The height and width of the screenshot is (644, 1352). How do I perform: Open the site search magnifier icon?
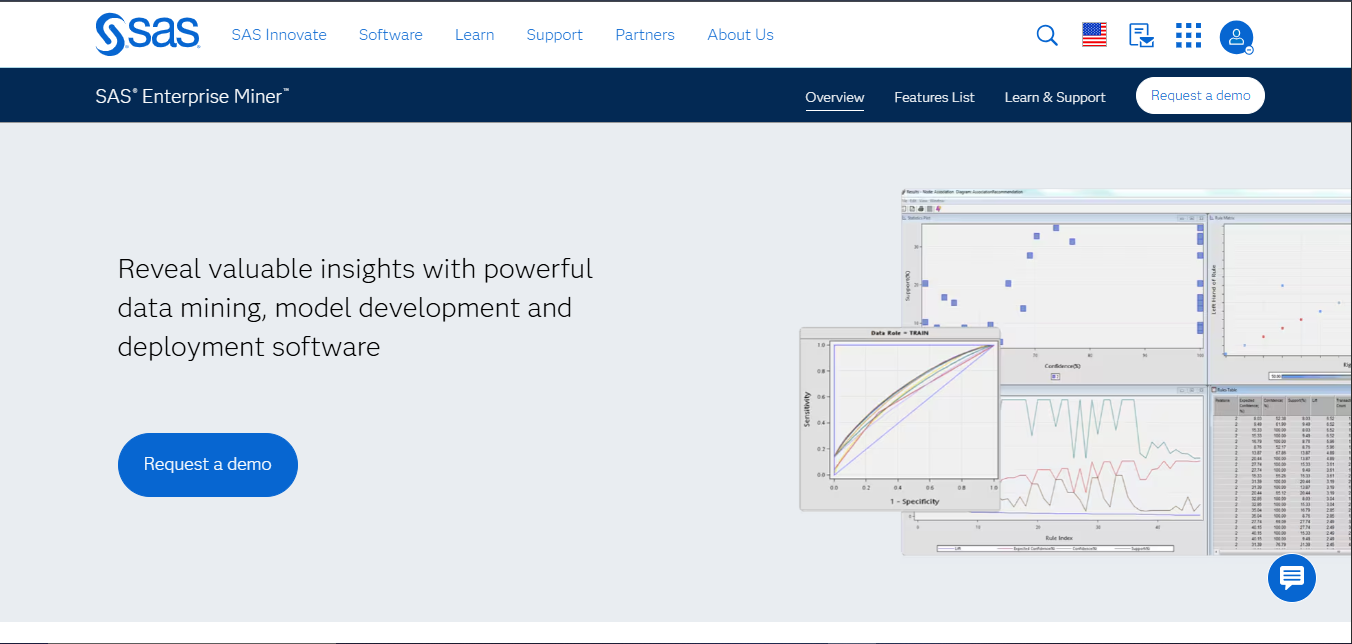click(1047, 35)
